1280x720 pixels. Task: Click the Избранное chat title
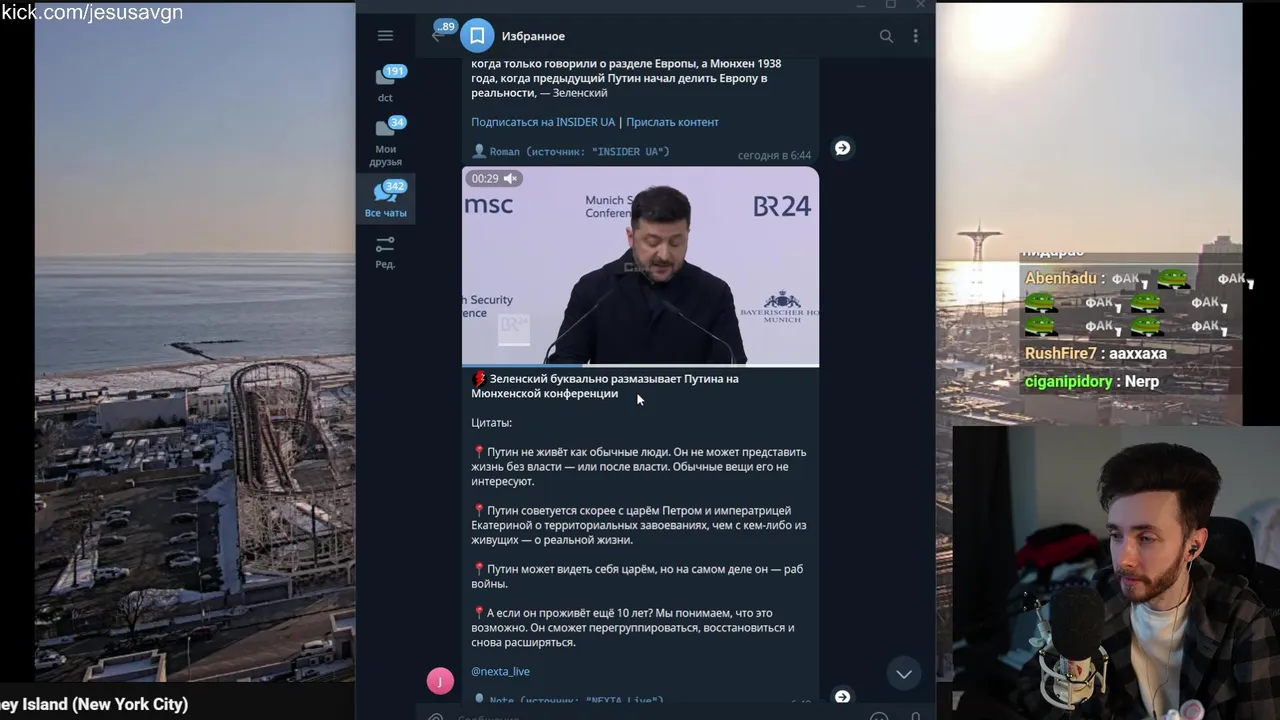pyautogui.click(x=533, y=36)
